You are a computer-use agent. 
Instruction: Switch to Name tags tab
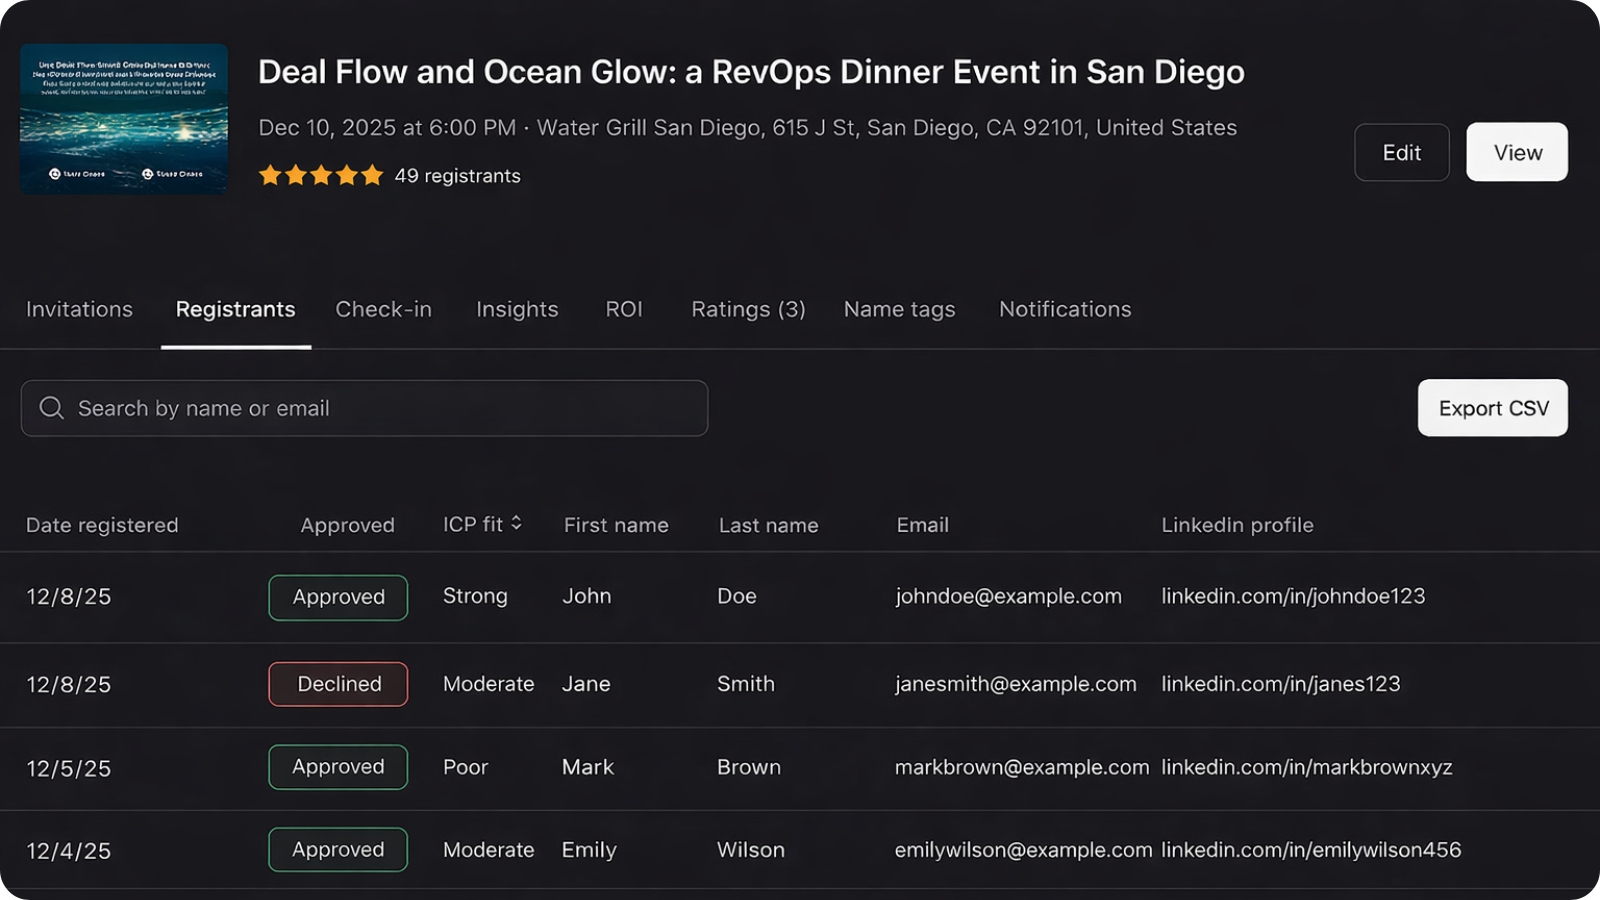[899, 309]
